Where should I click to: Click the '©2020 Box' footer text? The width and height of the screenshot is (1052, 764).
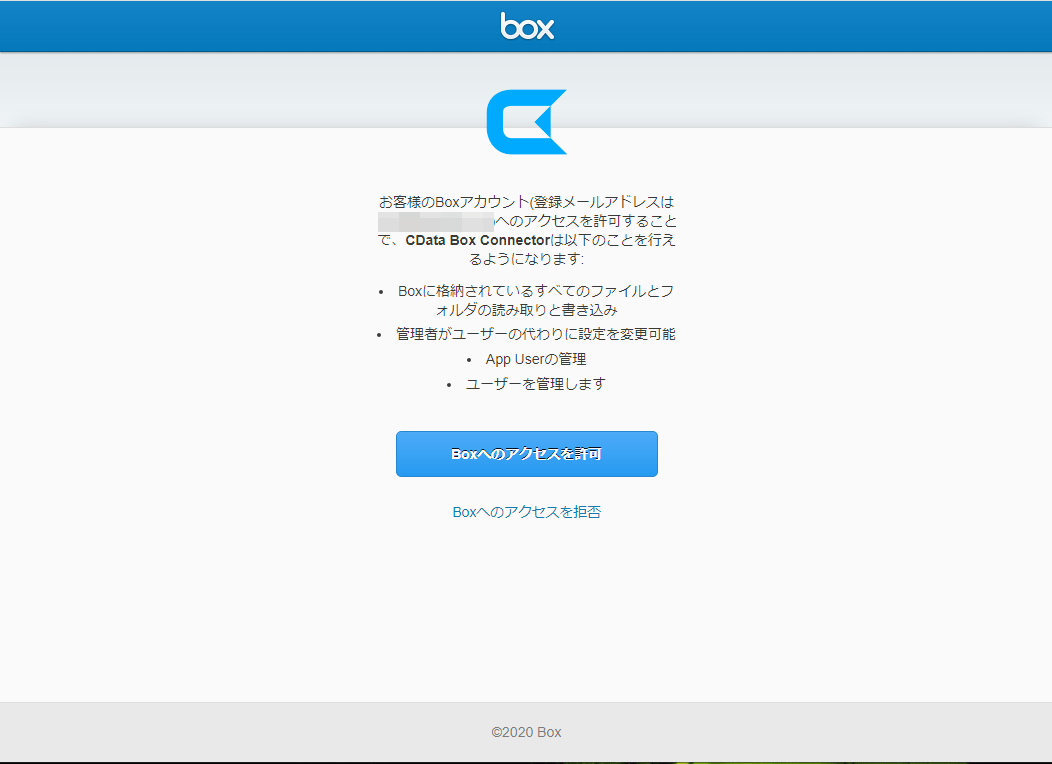coord(527,732)
